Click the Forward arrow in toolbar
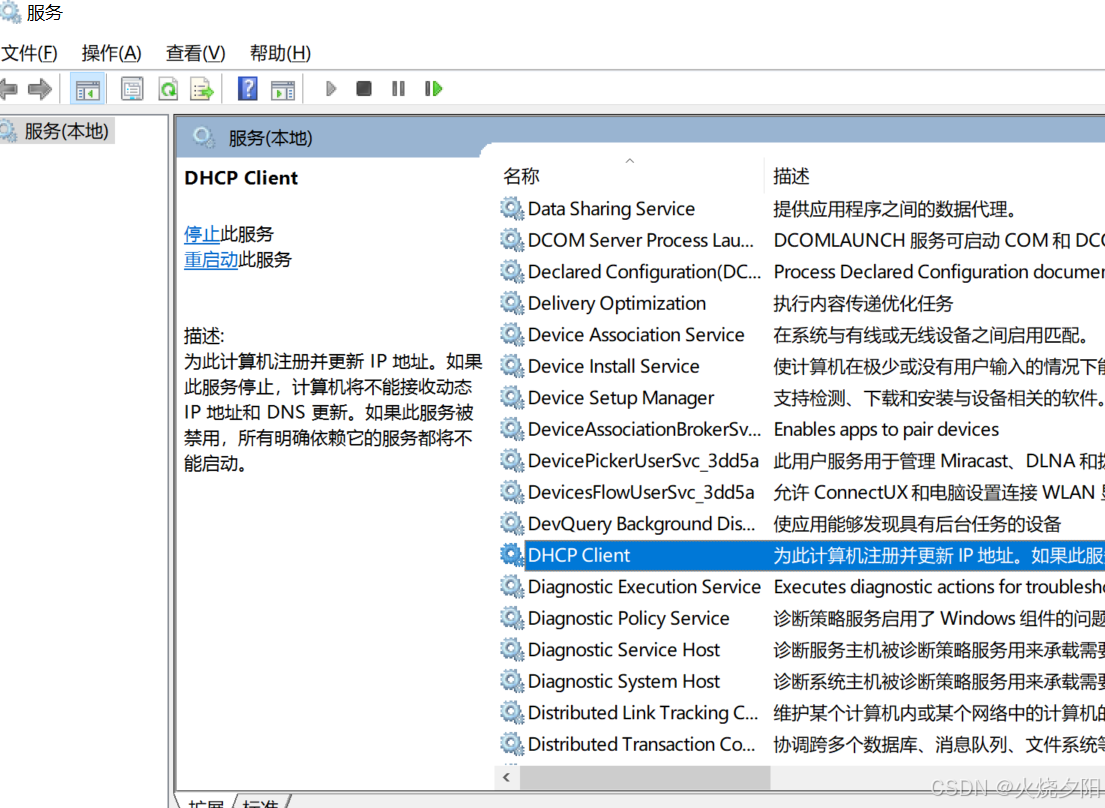This screenshot has height=808, width=1105. 40,89
